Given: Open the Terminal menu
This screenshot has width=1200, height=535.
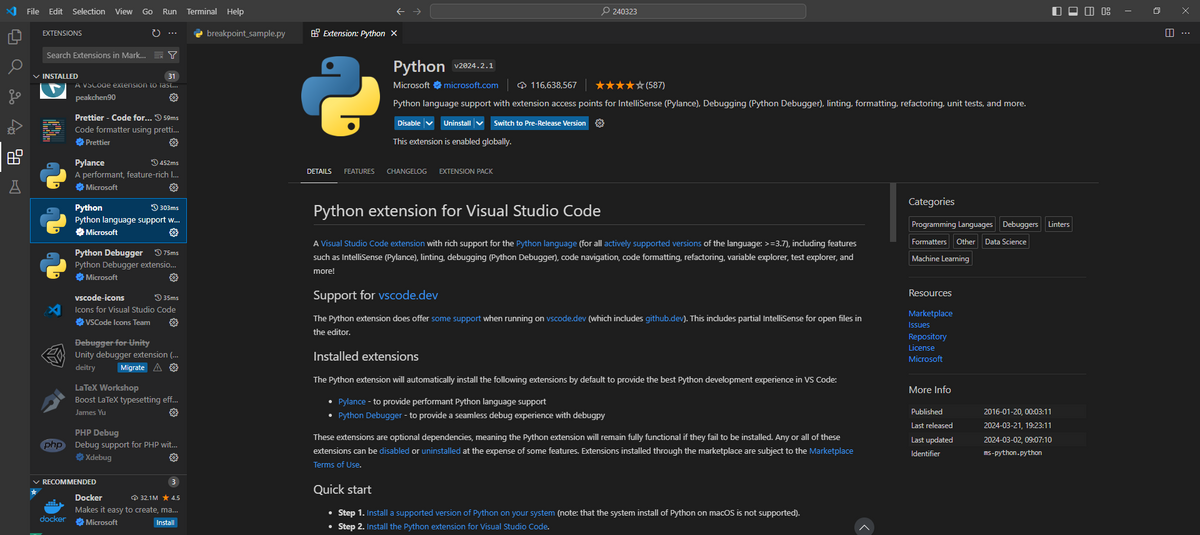Looking at the screenshot, I should coord(201,11).
